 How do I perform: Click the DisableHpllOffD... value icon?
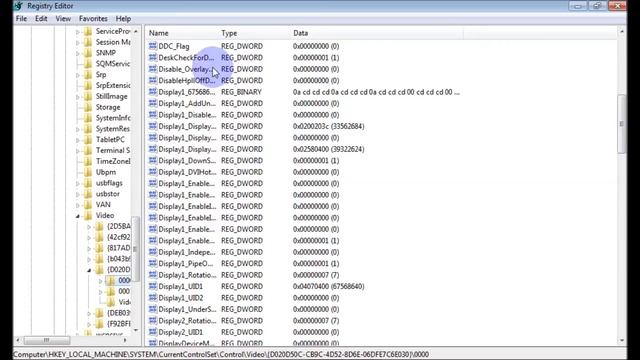pos(153,80)
